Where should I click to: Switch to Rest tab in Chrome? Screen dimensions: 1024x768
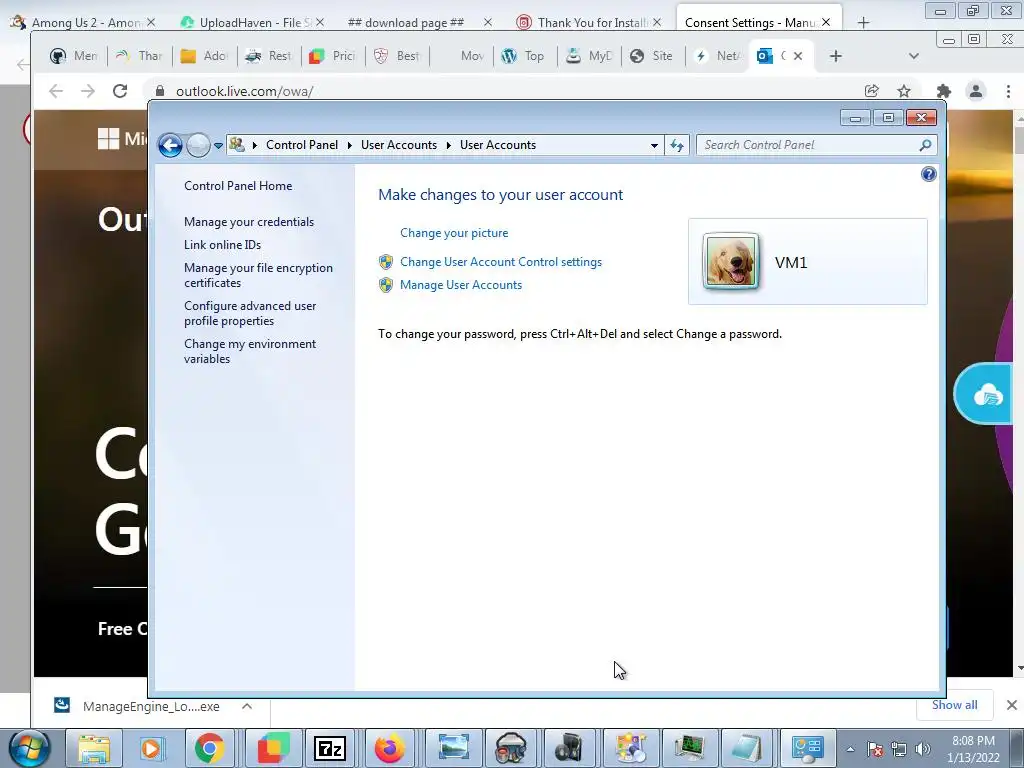tap(268, 56)
